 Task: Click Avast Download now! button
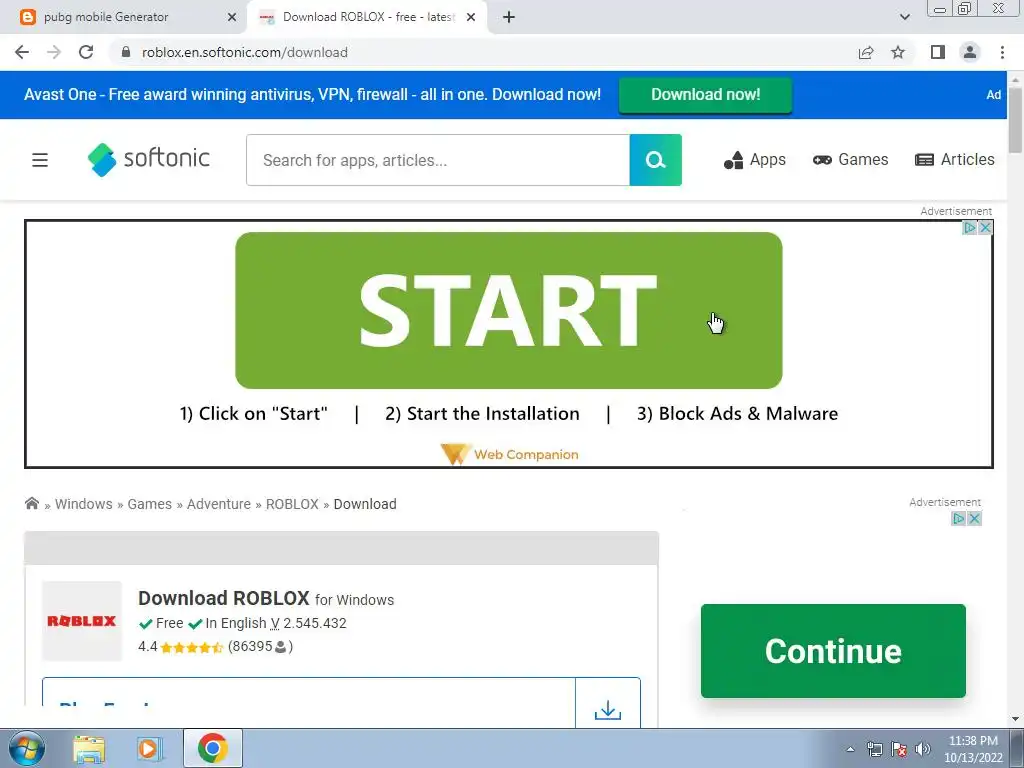tap(705, 95)
